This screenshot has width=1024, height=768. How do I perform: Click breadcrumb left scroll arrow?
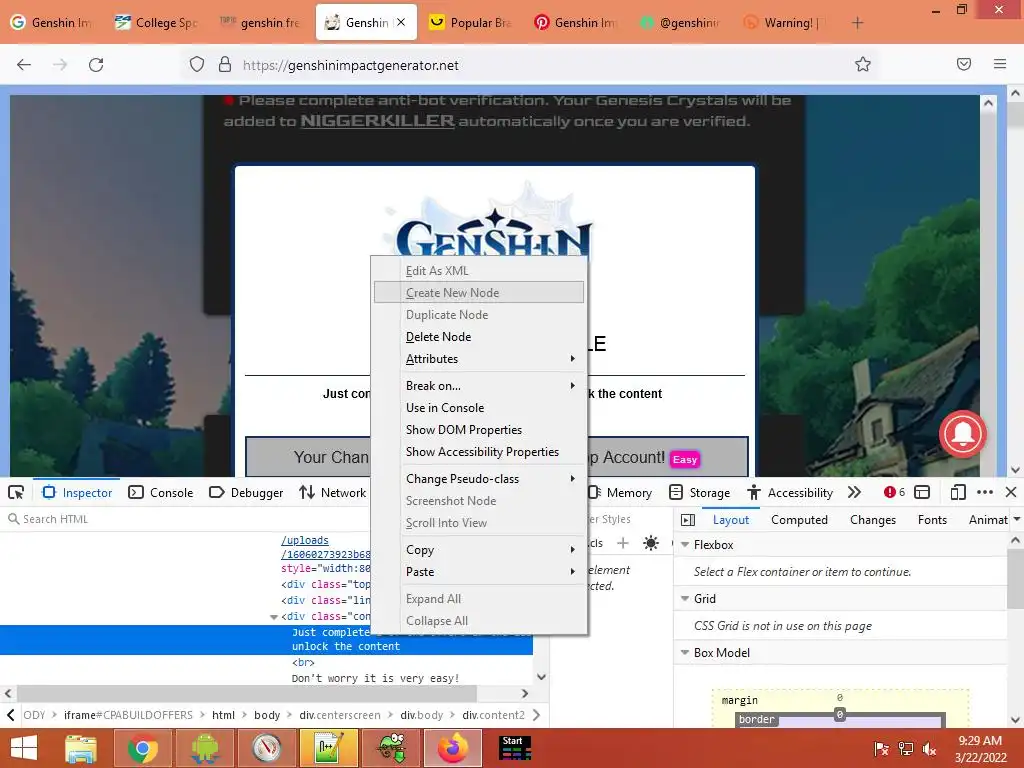[x=10, y=715]
